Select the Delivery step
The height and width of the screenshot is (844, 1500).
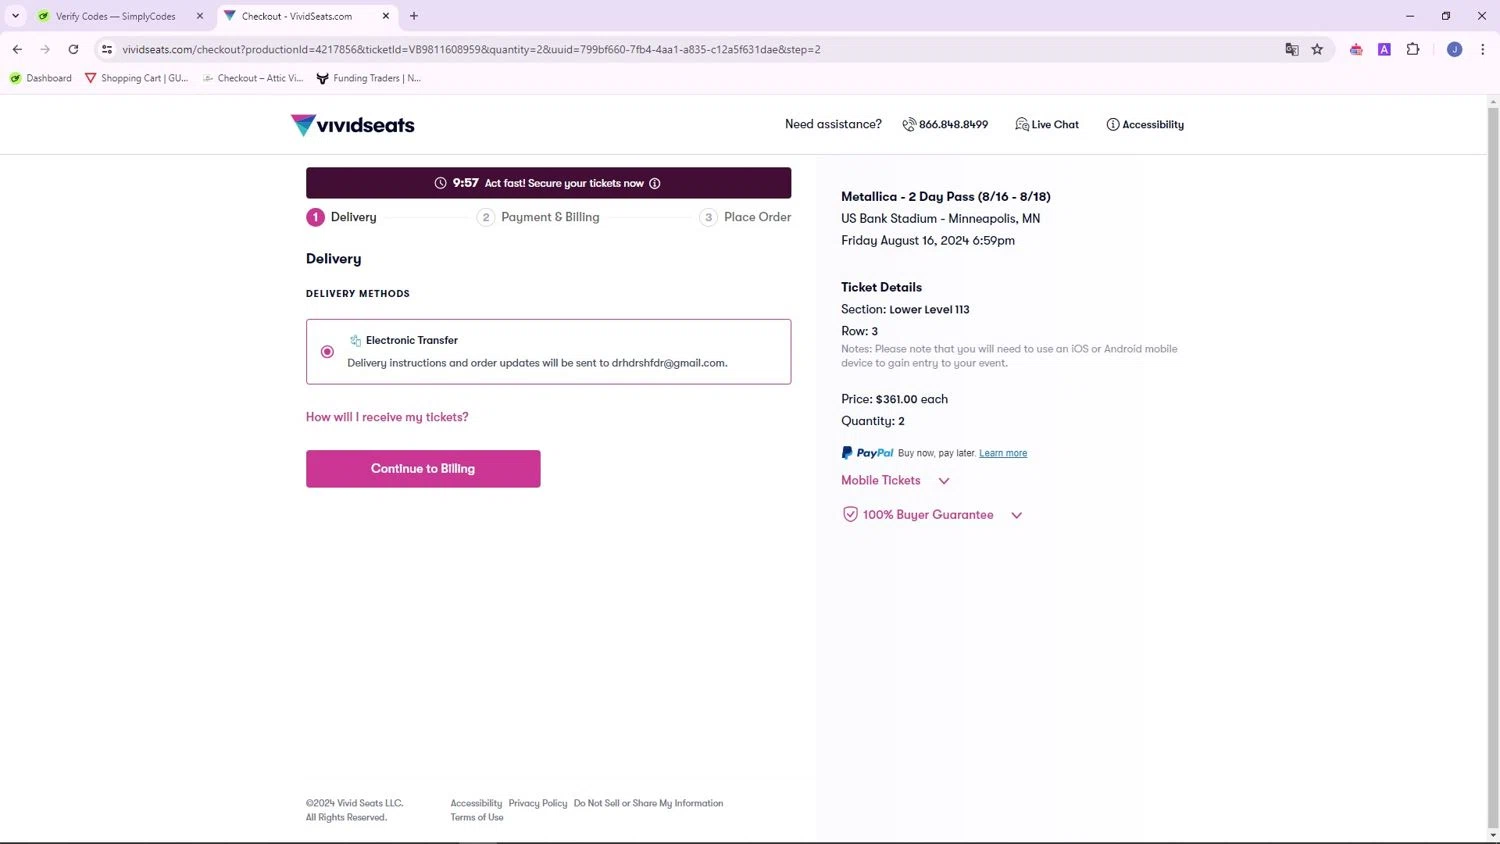pyautogui.click(x=342, y=217)
